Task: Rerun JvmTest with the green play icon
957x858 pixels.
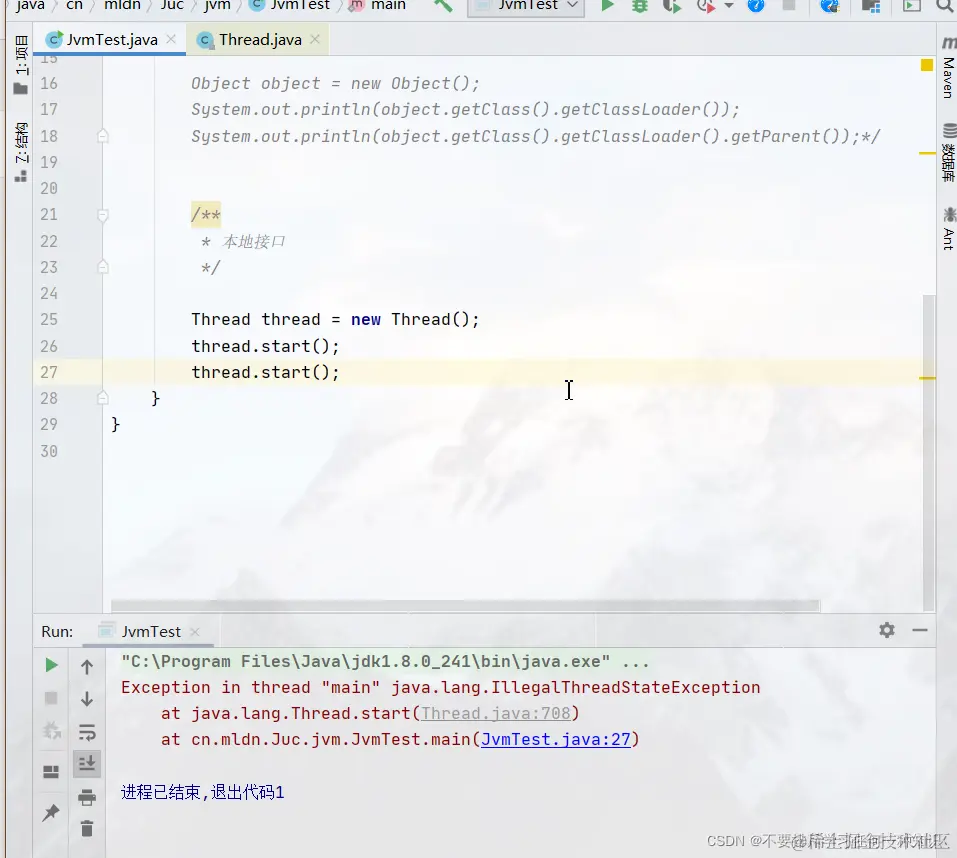Action: pyautogui.click(x=51, y=665)
